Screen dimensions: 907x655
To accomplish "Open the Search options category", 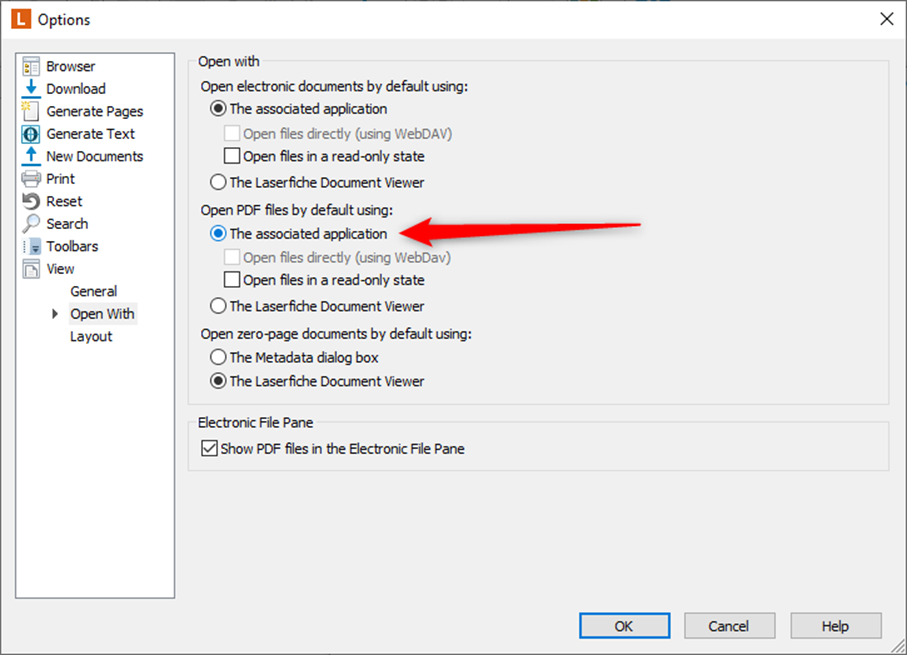I will (x=67, y=223).
